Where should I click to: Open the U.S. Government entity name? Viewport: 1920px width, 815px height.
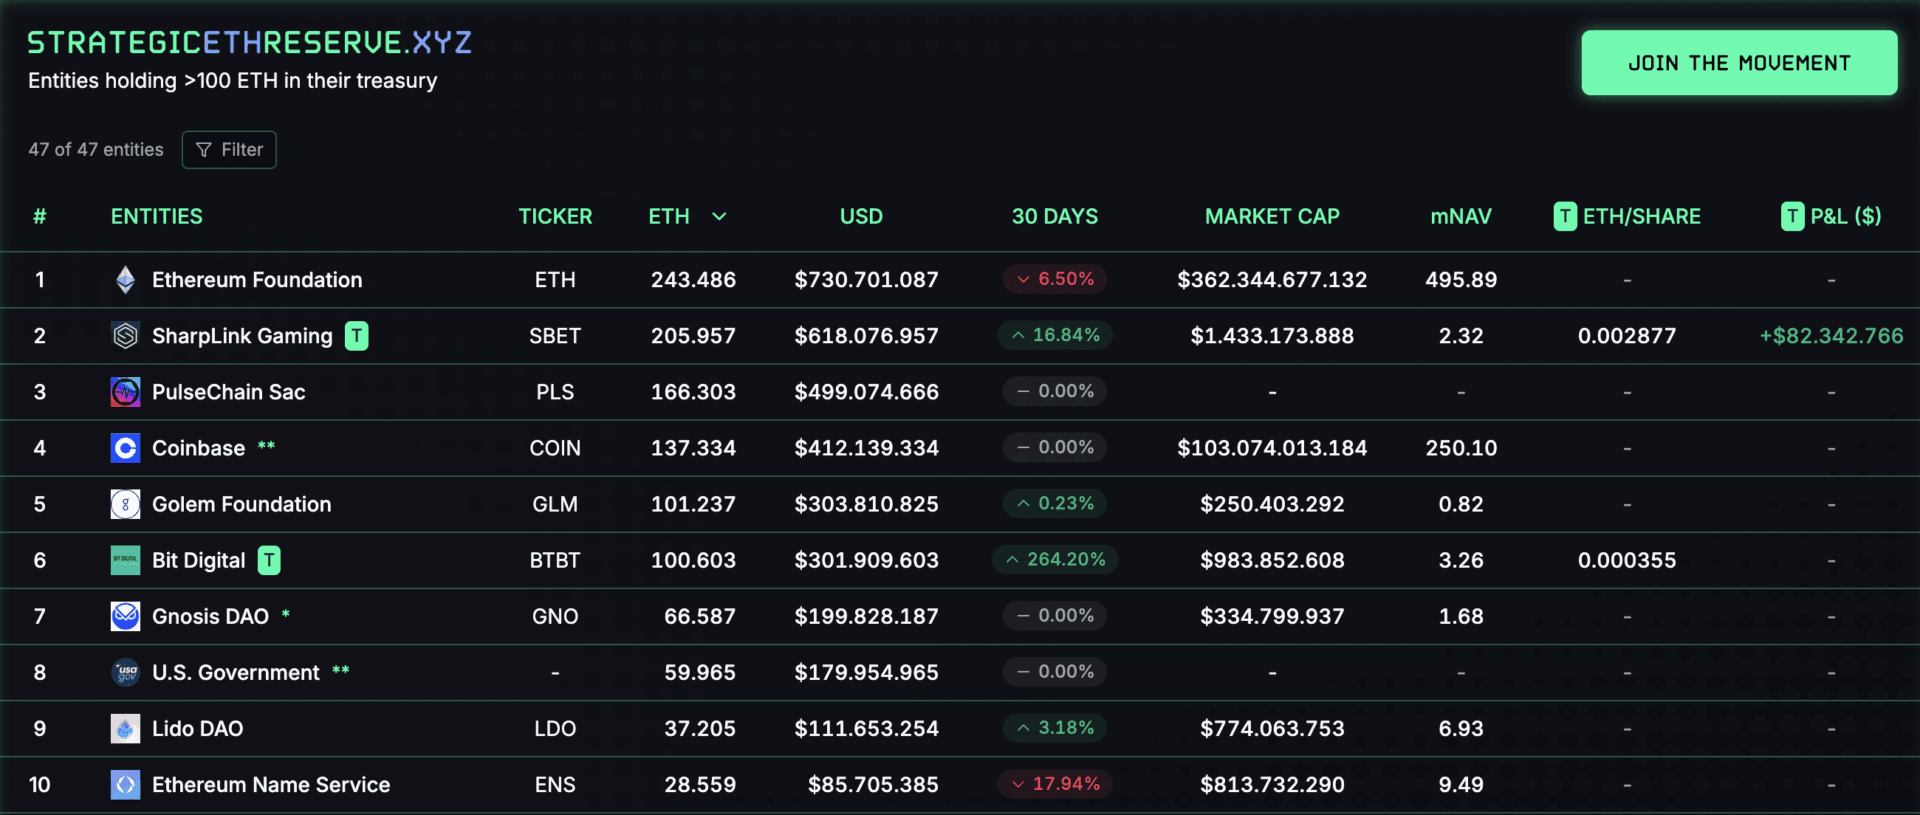click(x=236, y=672)
